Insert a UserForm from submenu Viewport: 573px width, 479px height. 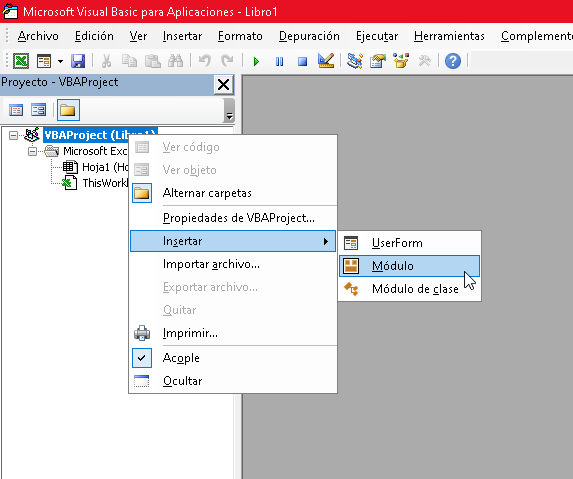pos(410,243)
